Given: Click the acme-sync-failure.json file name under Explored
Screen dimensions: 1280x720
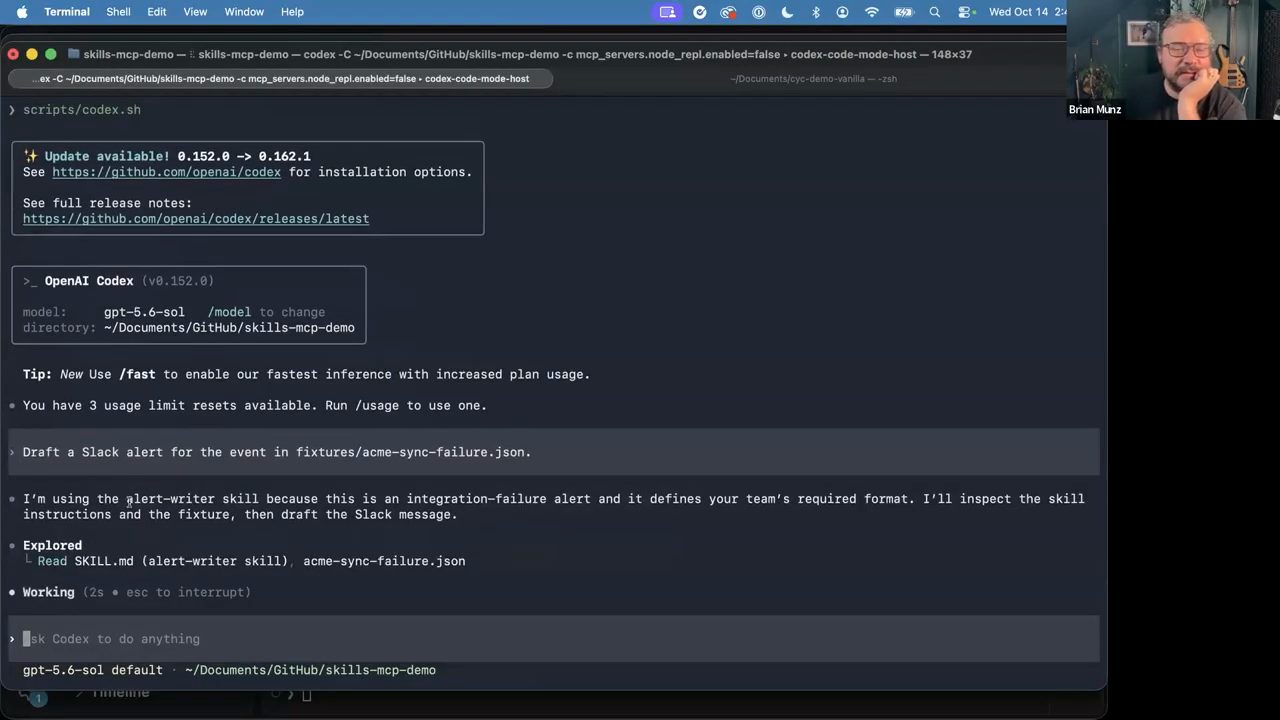Looking at the screenshot, I should [x=384, y=561].
